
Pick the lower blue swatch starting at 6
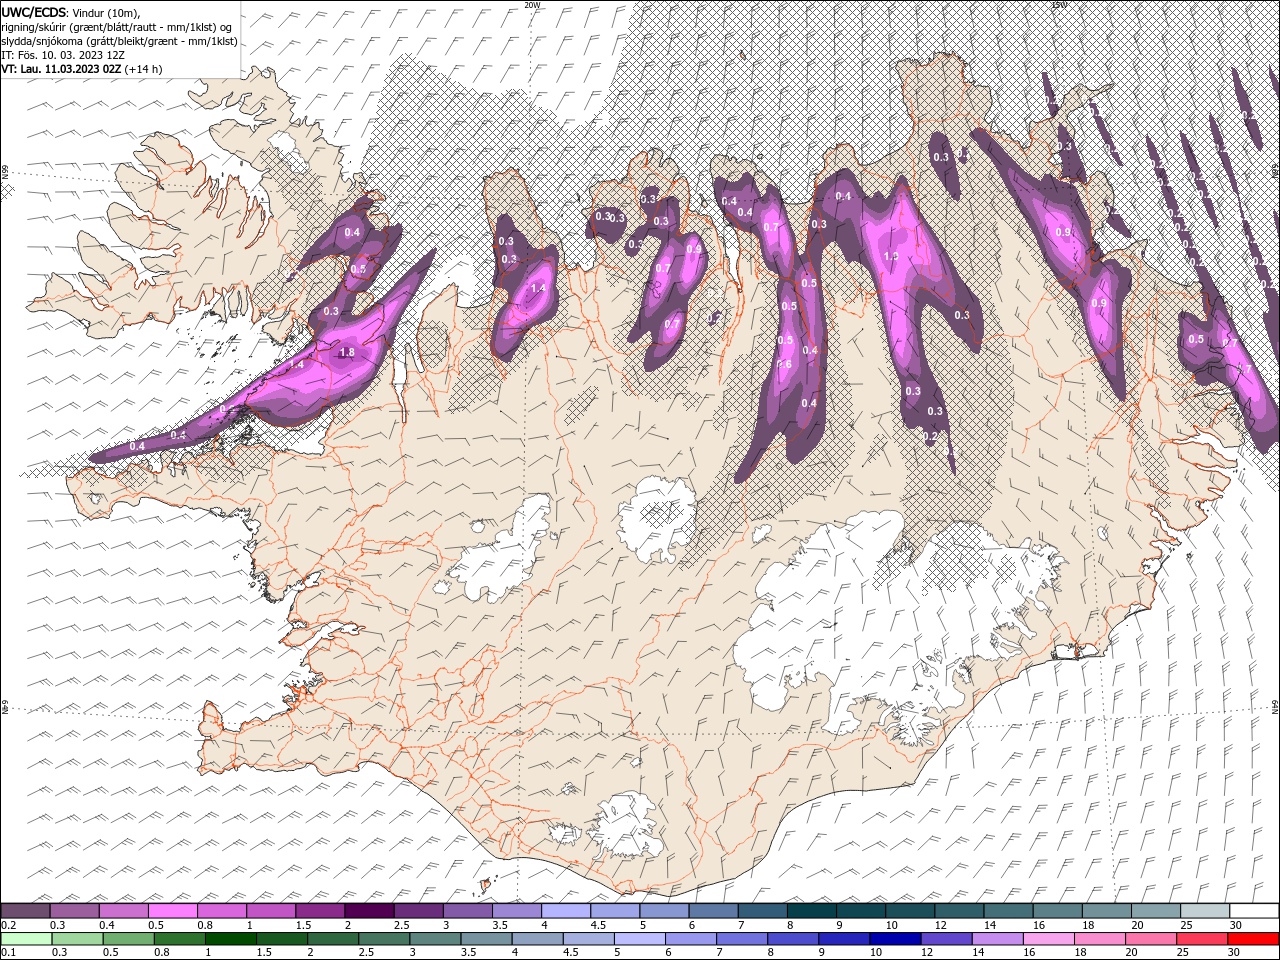[691, 939]
